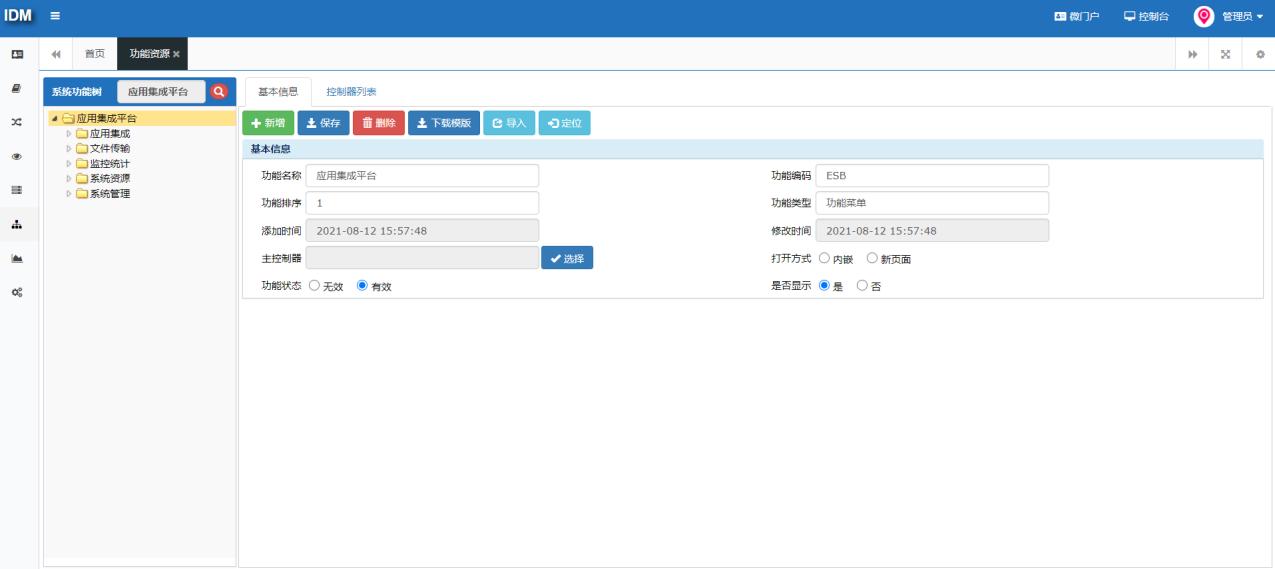Select the 应用集成 tree item
1275x569 pixels.
[110, 133]
